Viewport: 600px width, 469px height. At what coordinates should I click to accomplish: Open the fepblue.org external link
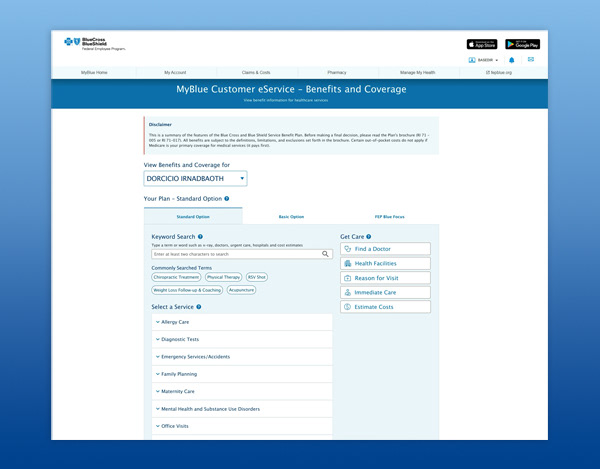click(499, 72)
